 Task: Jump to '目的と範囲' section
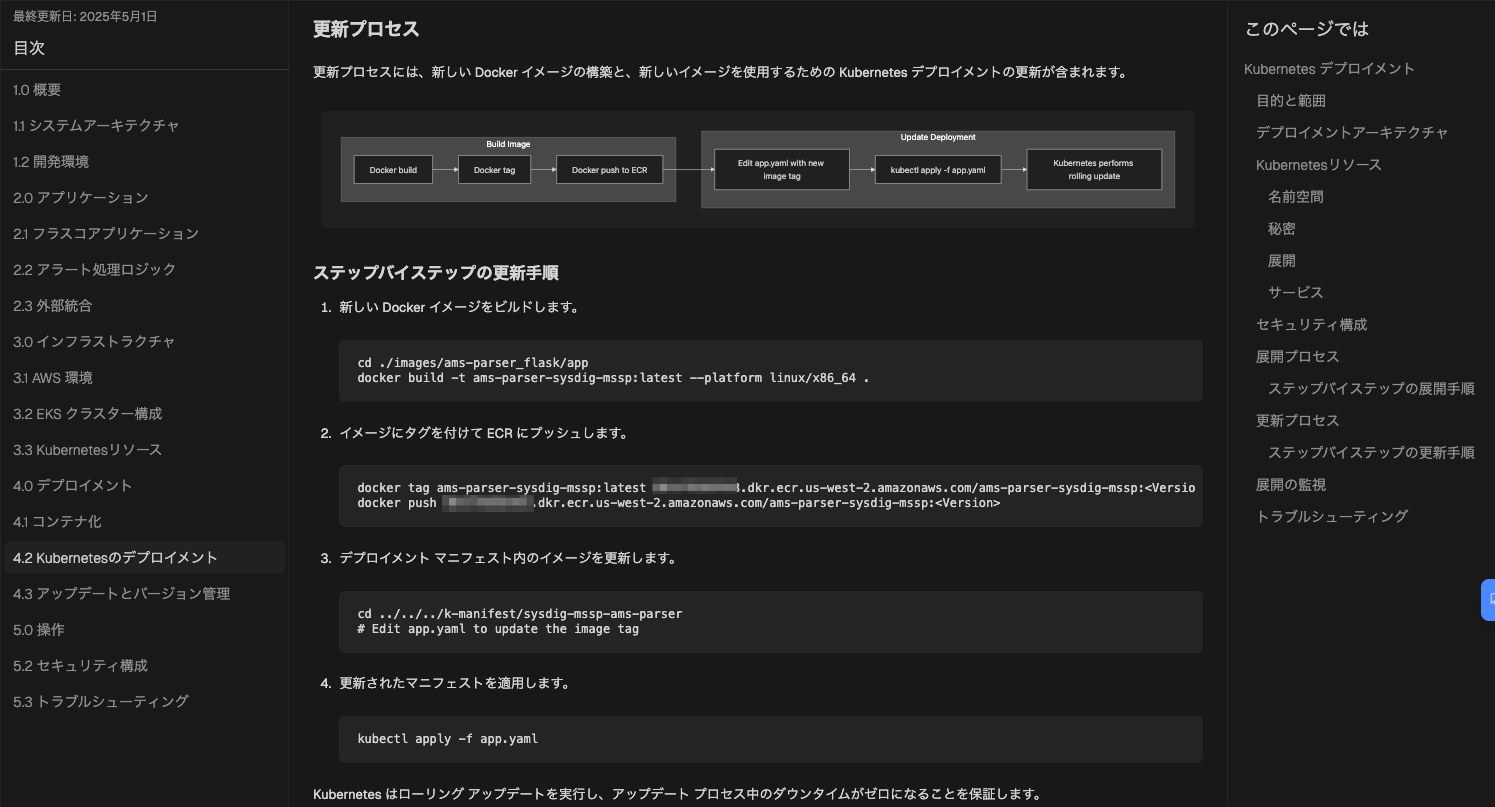click(1291, 101)
